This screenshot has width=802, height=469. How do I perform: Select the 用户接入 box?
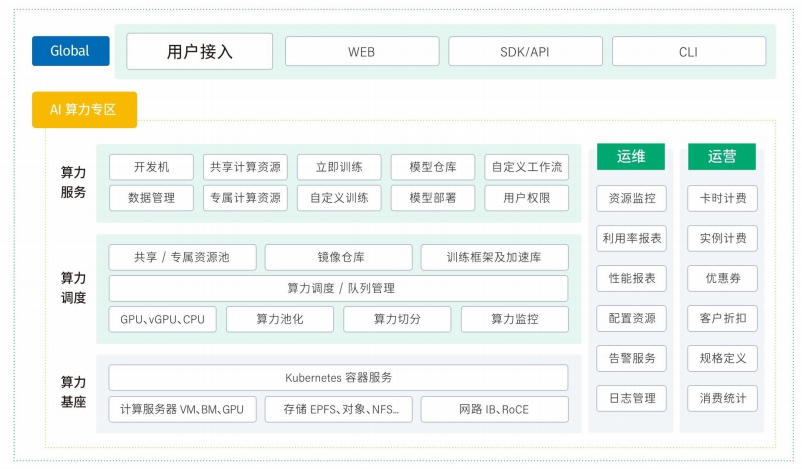pos(200,52)
